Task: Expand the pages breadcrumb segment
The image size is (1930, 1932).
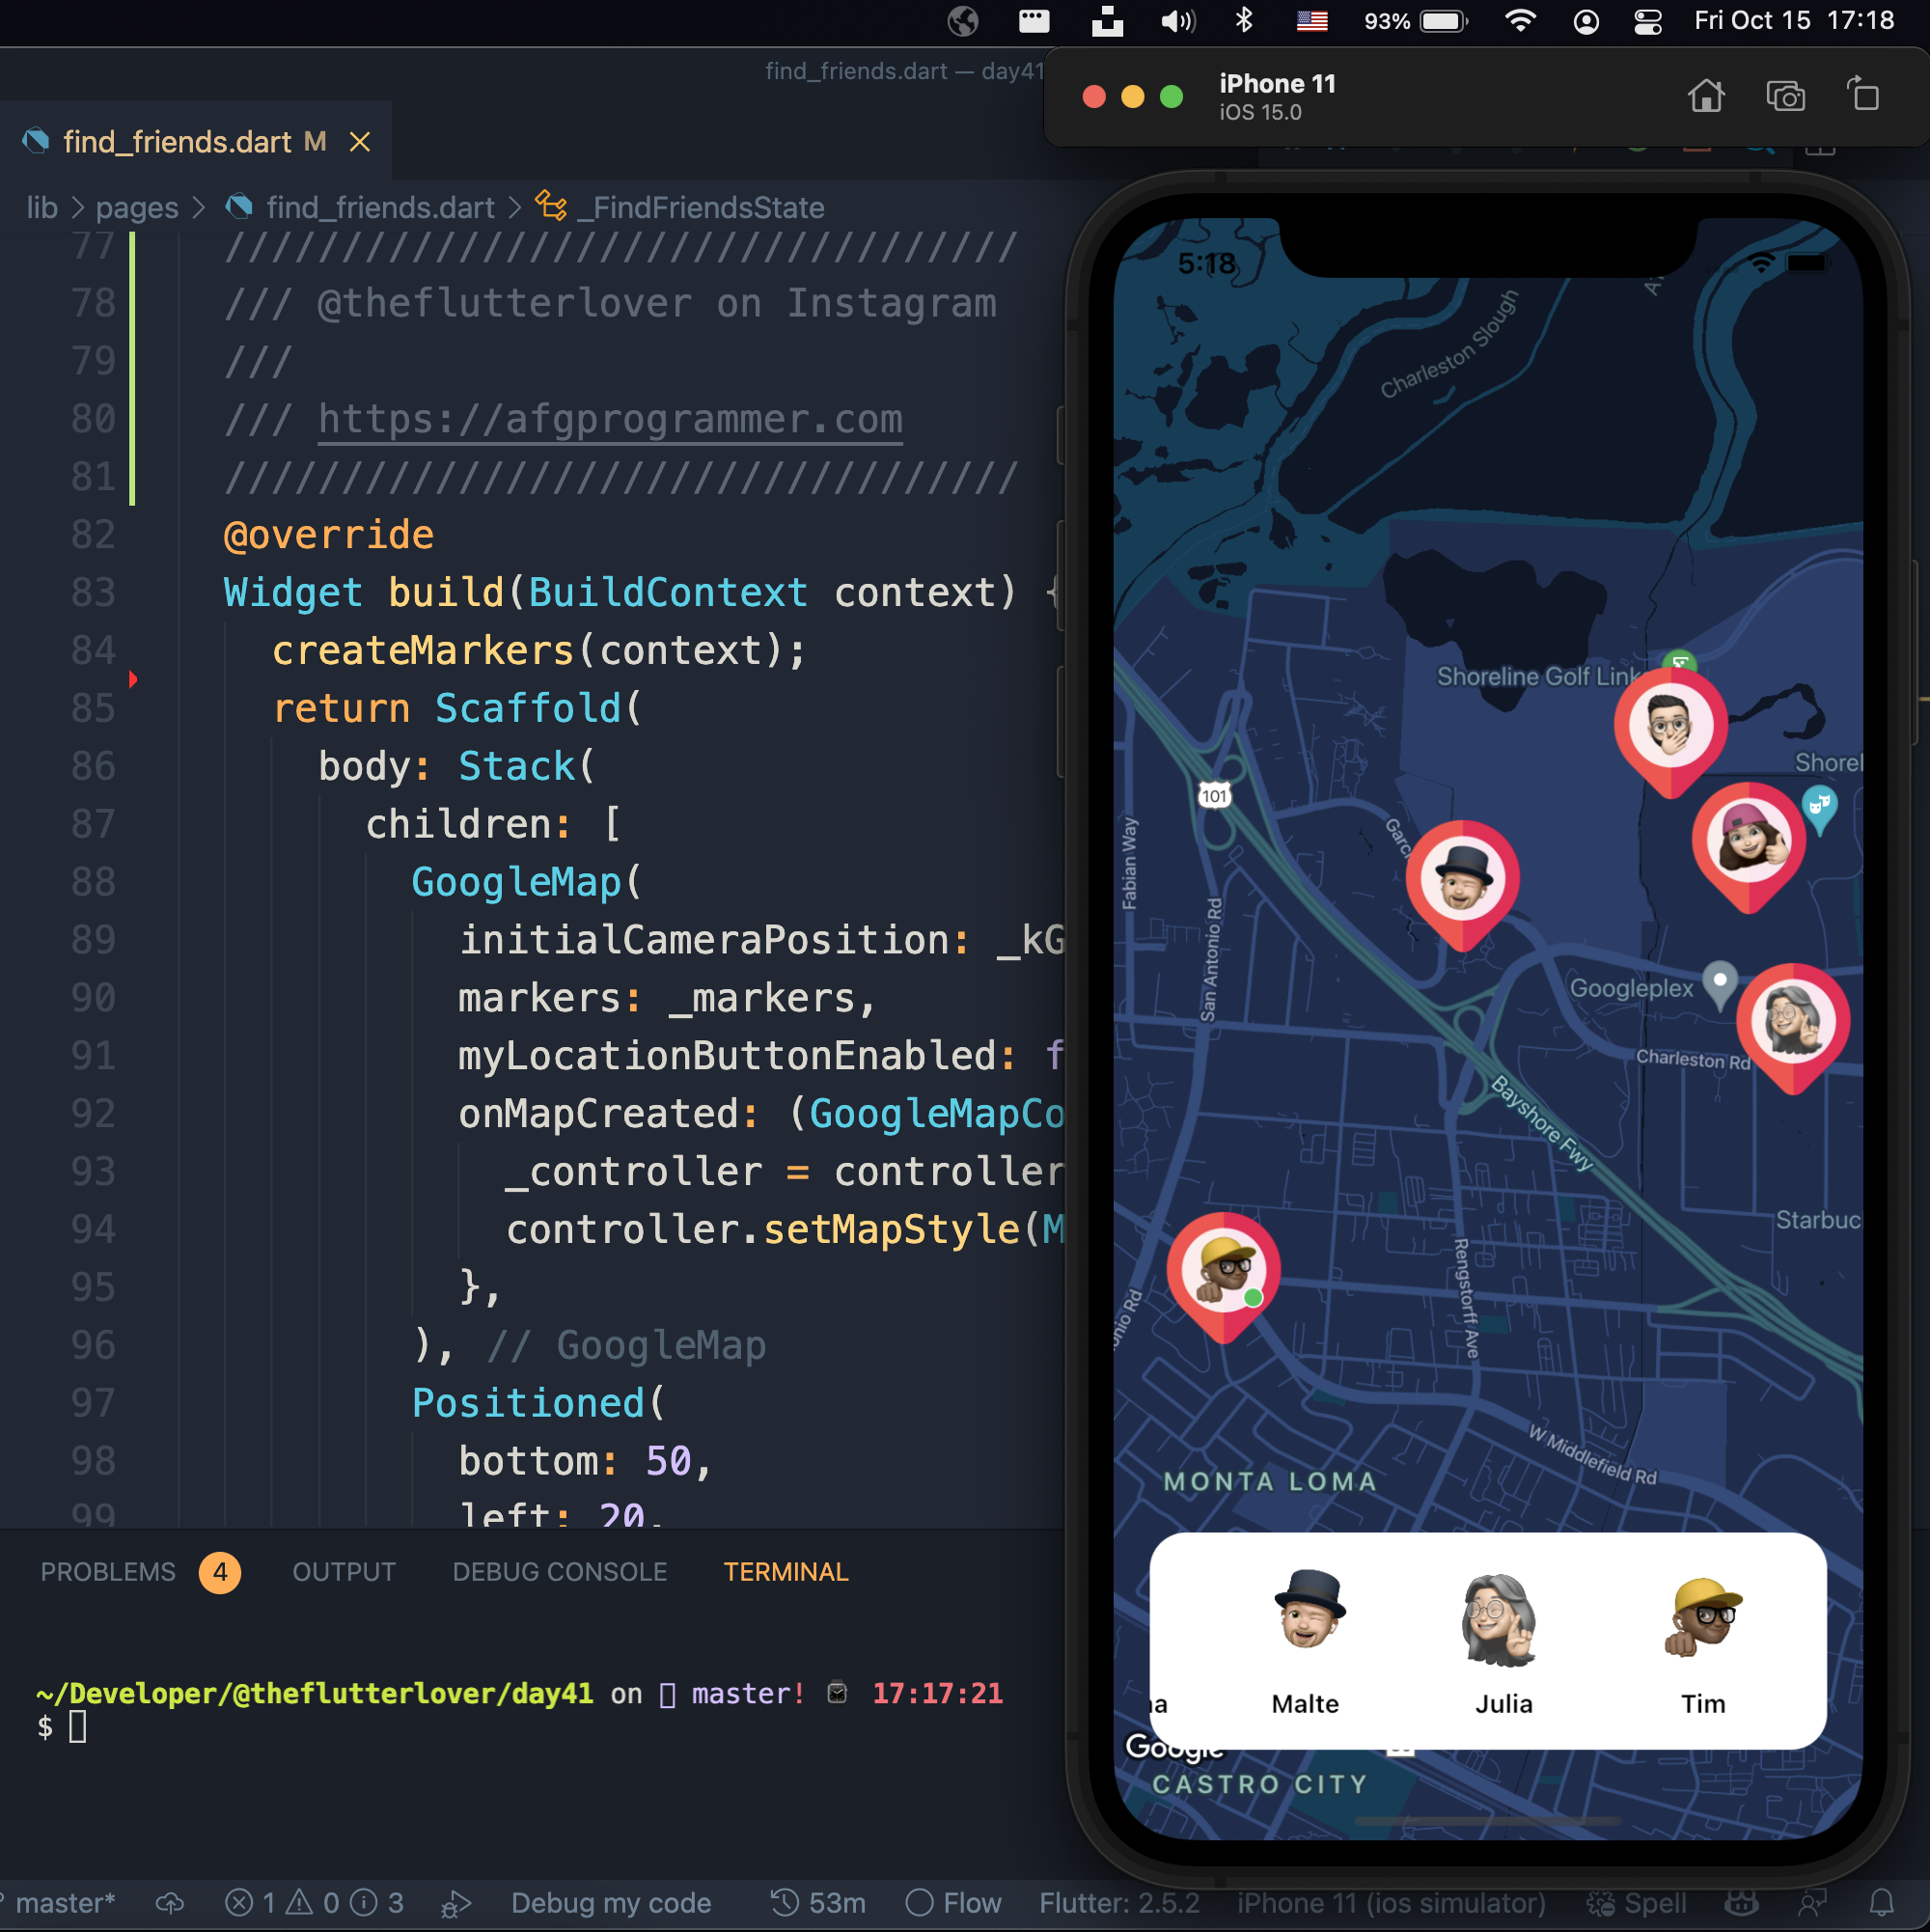Action: point(137,207)
